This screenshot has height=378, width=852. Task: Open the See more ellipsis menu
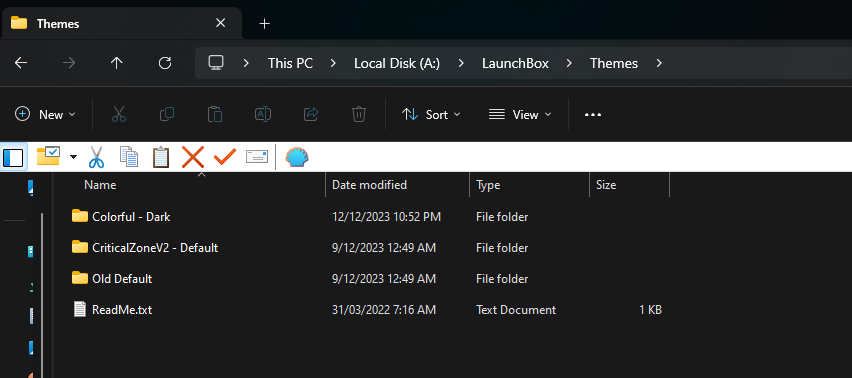pos(593,115)
